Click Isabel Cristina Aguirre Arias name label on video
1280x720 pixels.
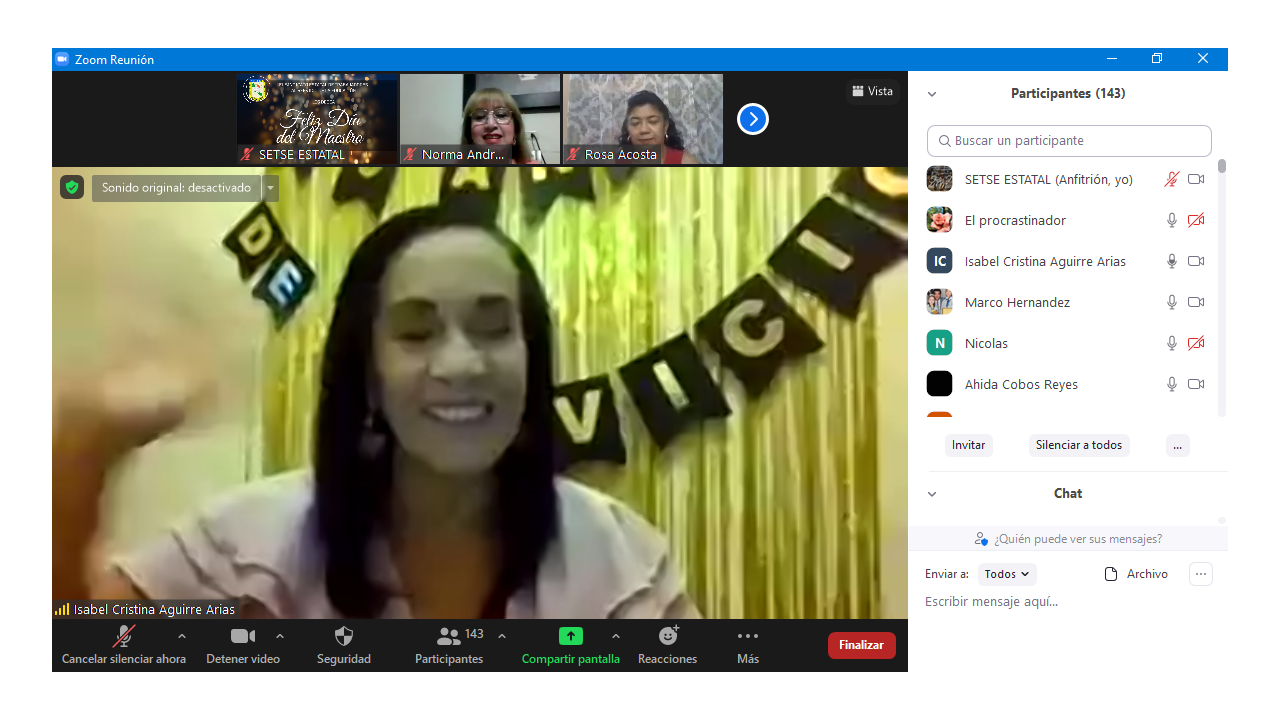click(154, 609)
